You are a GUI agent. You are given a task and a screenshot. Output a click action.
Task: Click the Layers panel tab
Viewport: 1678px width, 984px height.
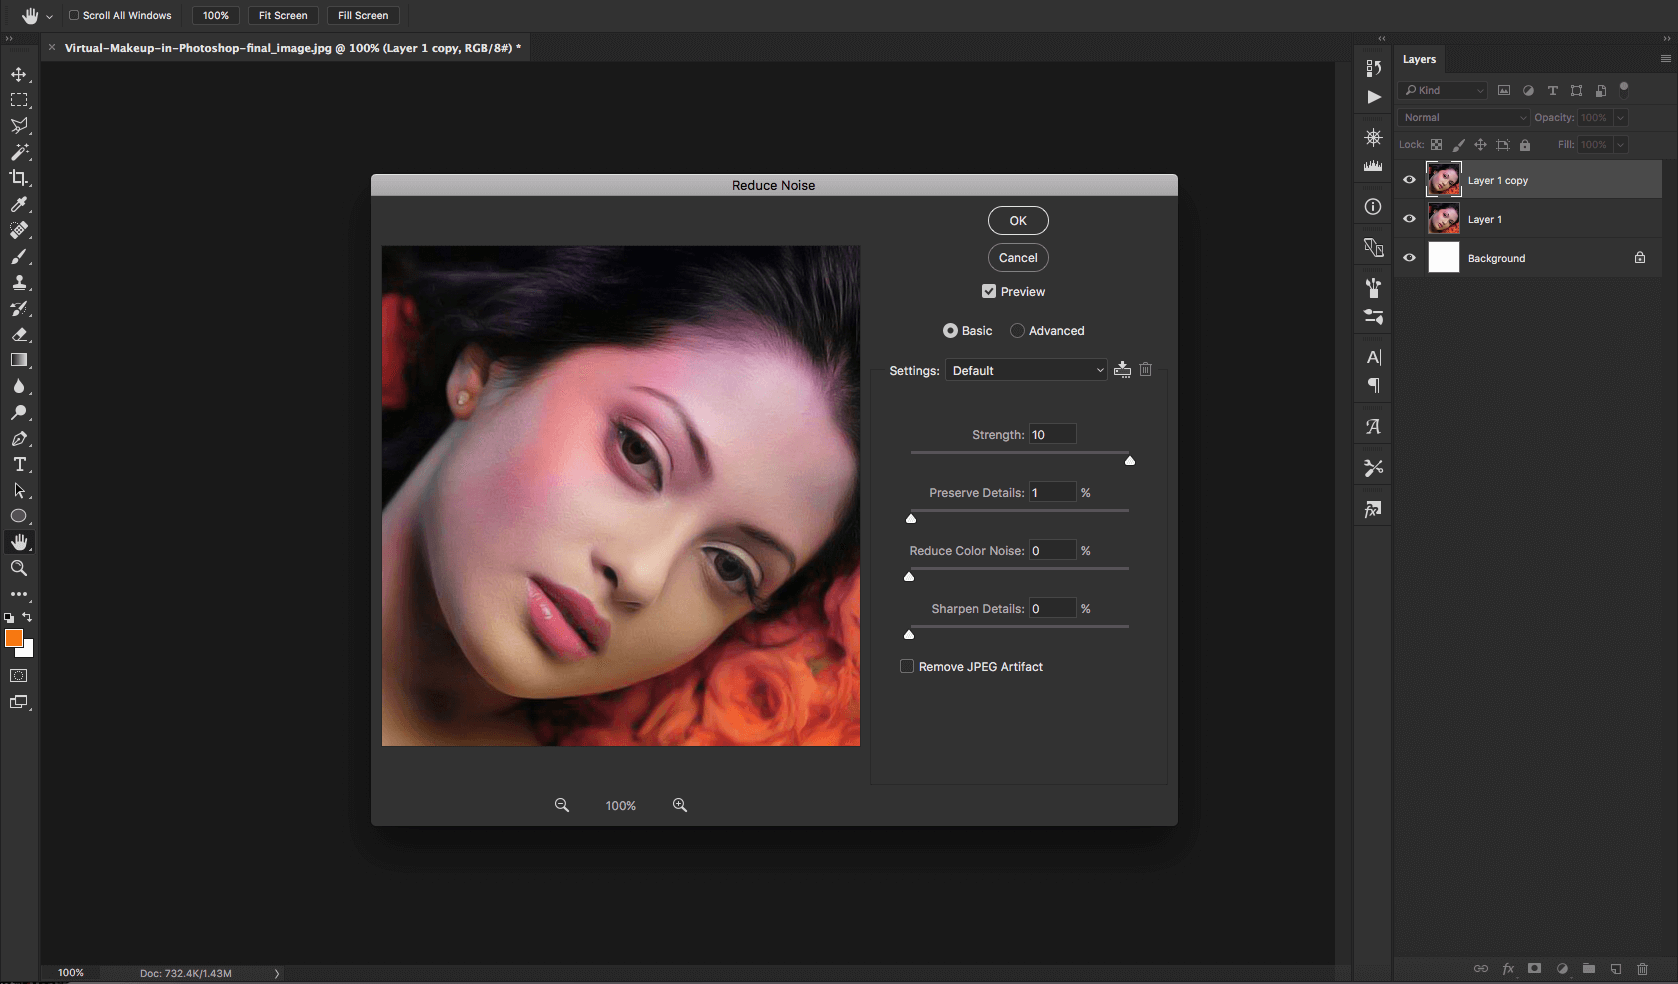coord(1419,60)
